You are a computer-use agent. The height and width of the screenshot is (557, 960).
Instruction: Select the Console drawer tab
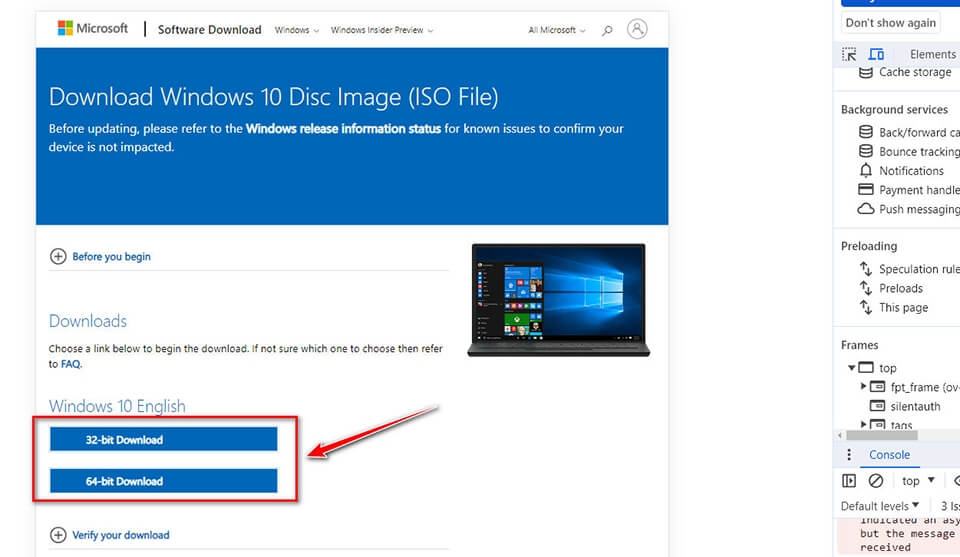[x=889, y=455]
